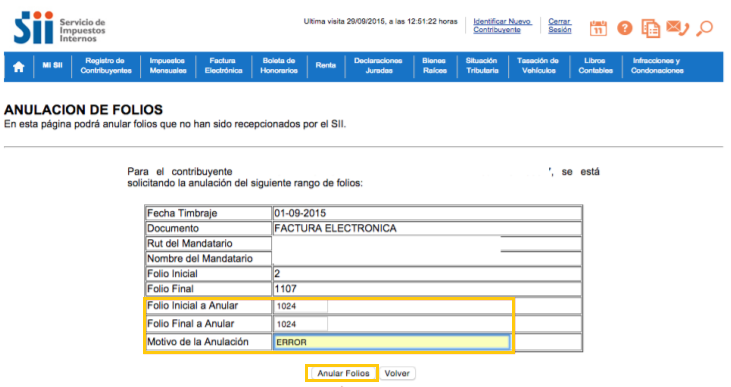Click the Volver button
Viewport: 731px width, 387px height.
click(x=397, y=373)
